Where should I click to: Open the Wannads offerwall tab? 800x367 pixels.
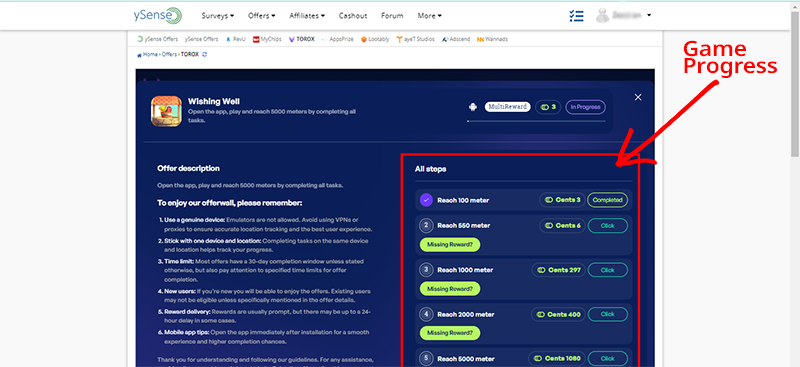coord(492,39)
